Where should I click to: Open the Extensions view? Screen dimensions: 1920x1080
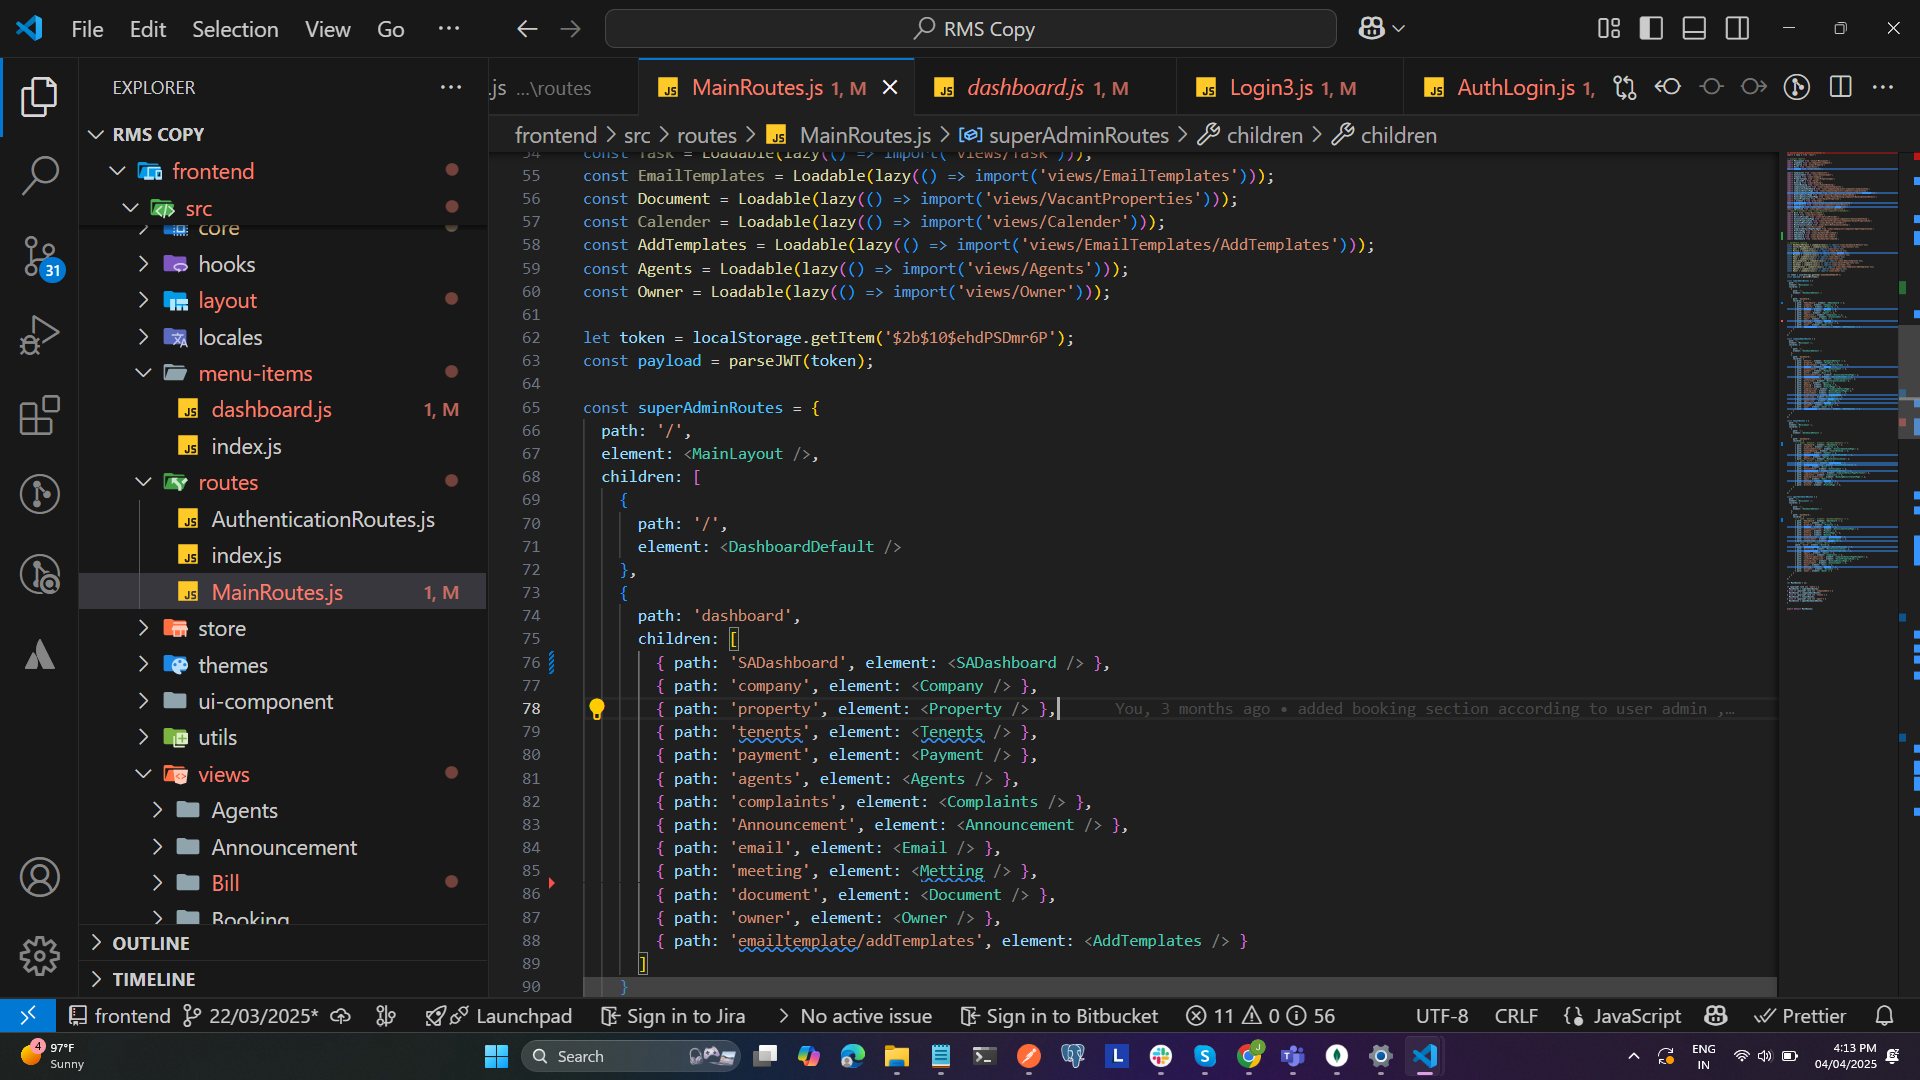tap(39, 415)
